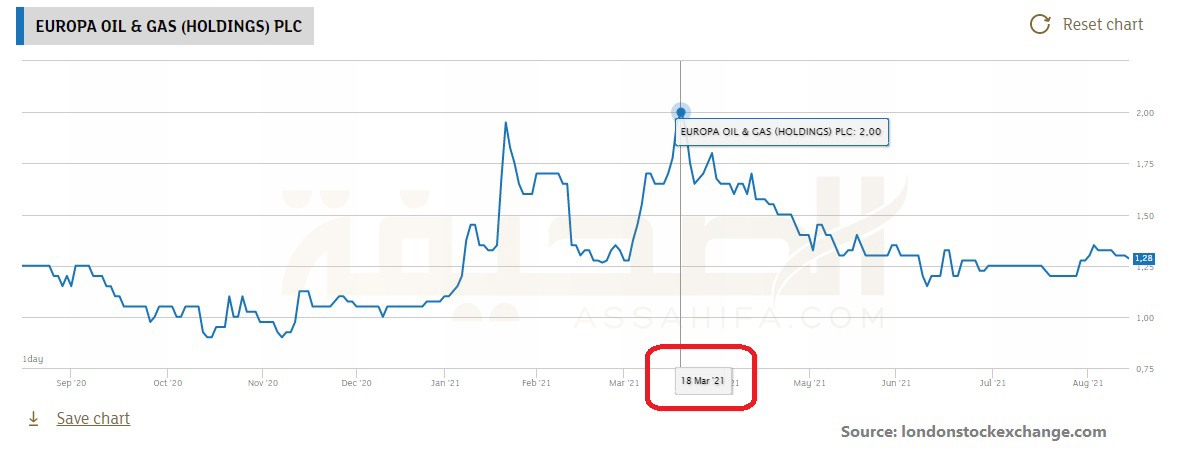Click the Save chart download arrow icon
The width and height of the screenshot is (1187, 457).
point(33,419)
